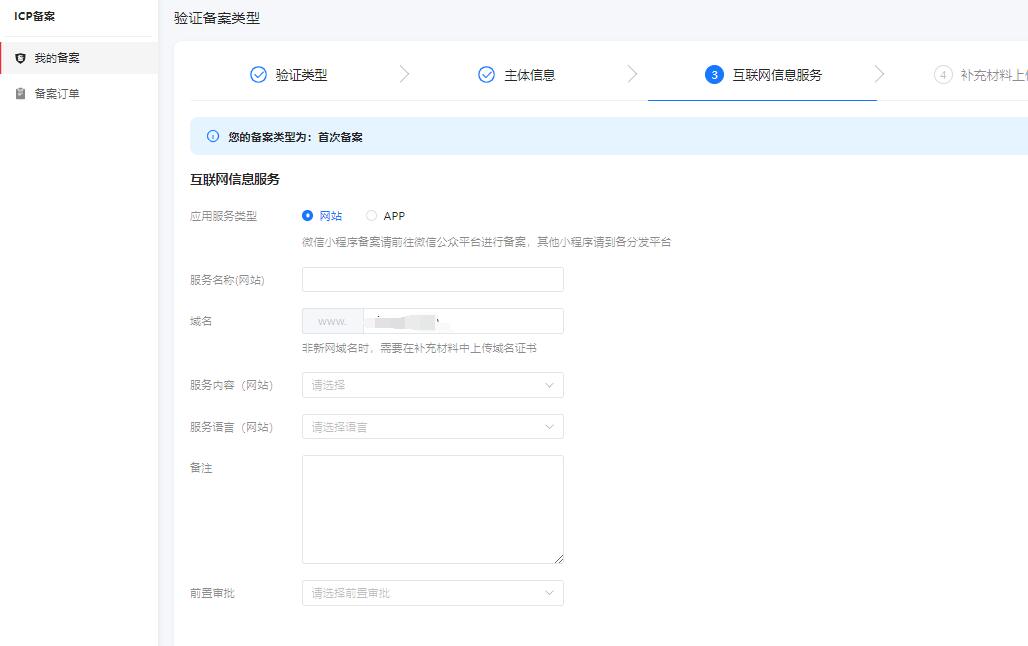Focus the 服务名称(网站) input field
This screenshot has width=1028, height=646.
(433, 279)
